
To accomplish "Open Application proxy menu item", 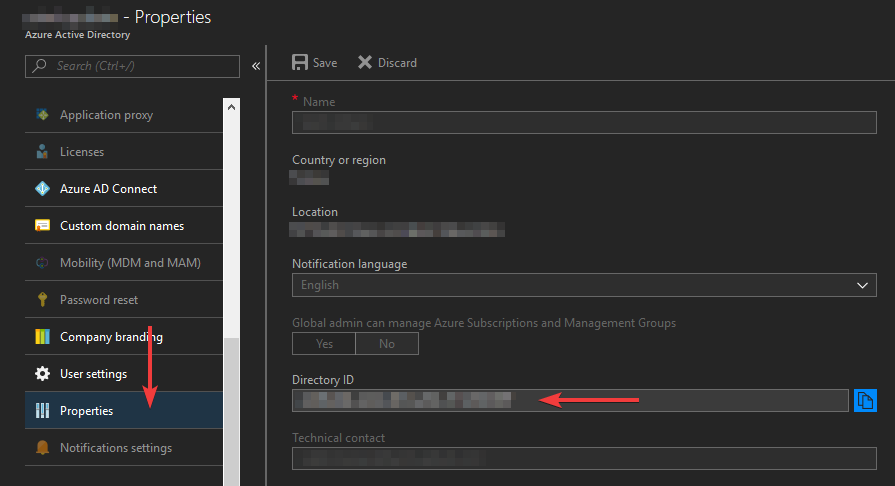I will tap(124, 115).
